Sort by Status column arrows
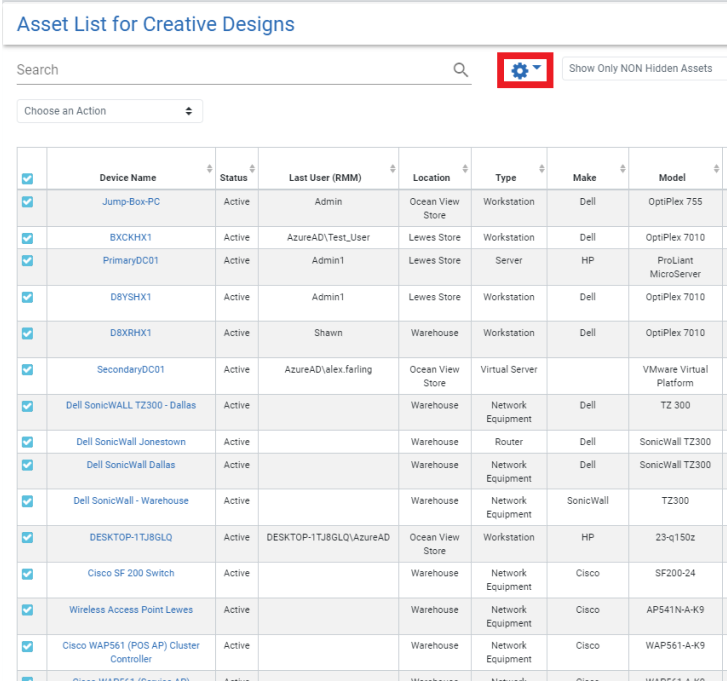The width and height of the screenshot is (727, 681). (x=252, y=168)
